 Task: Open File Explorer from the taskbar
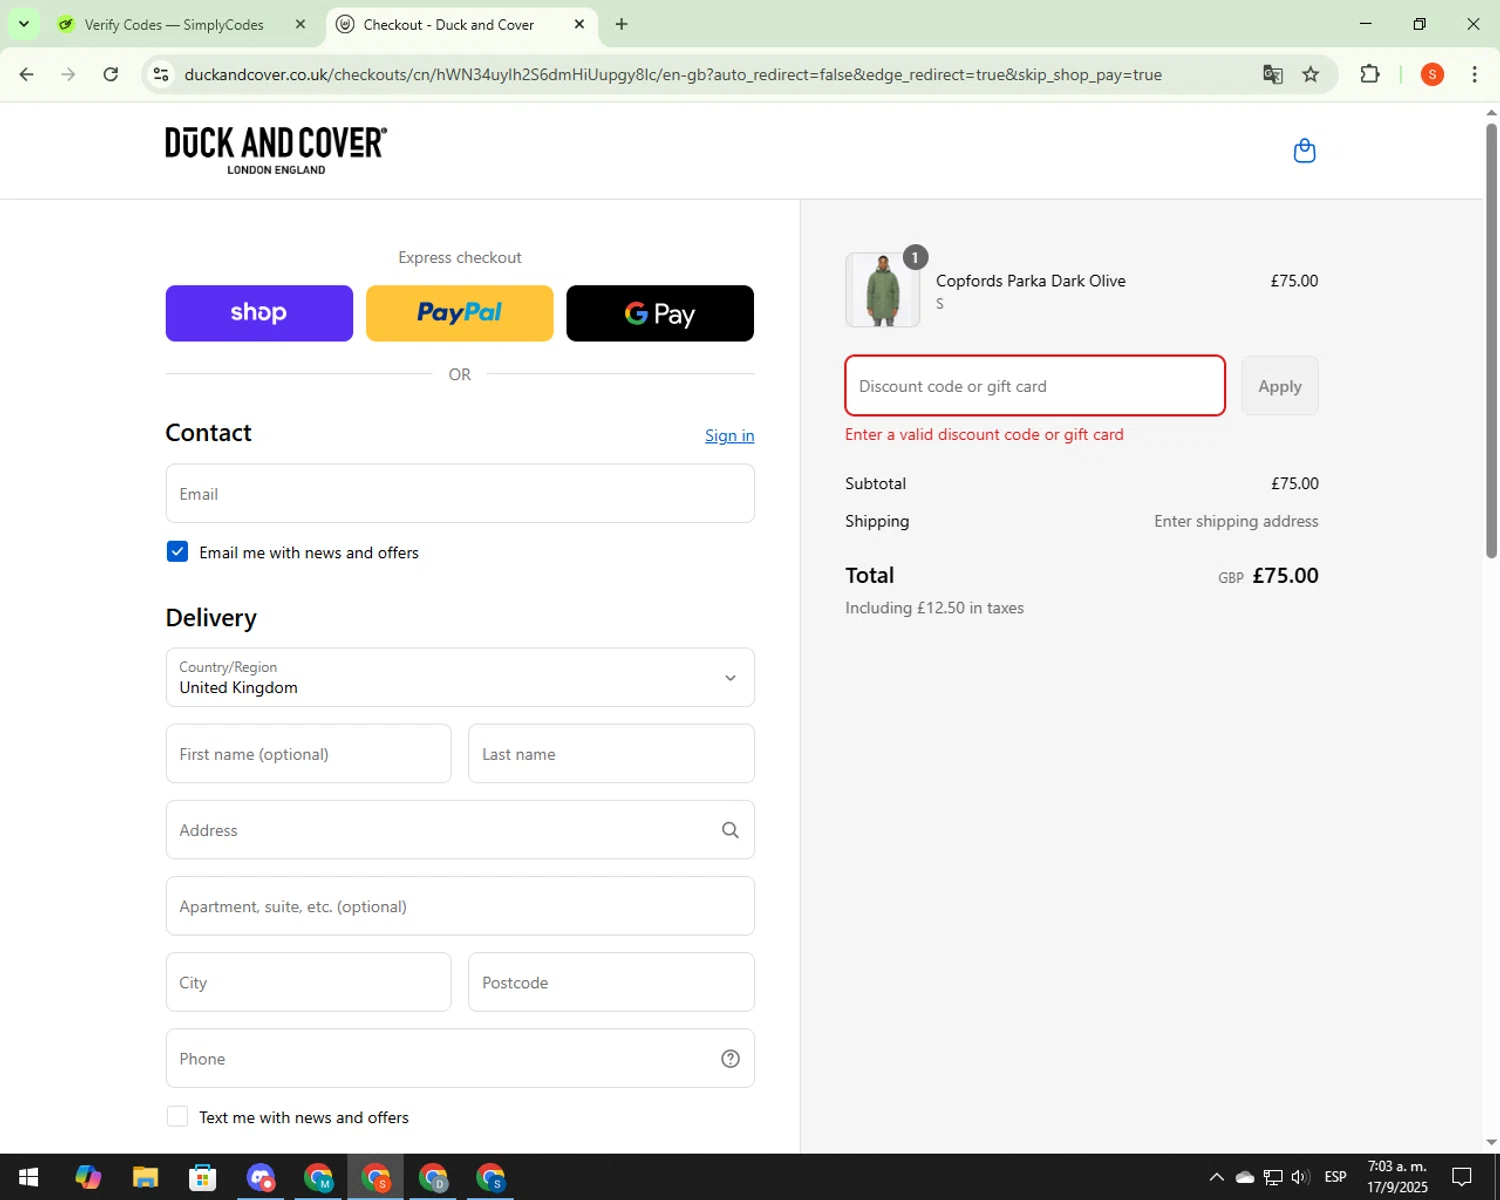click(145, 1177)
